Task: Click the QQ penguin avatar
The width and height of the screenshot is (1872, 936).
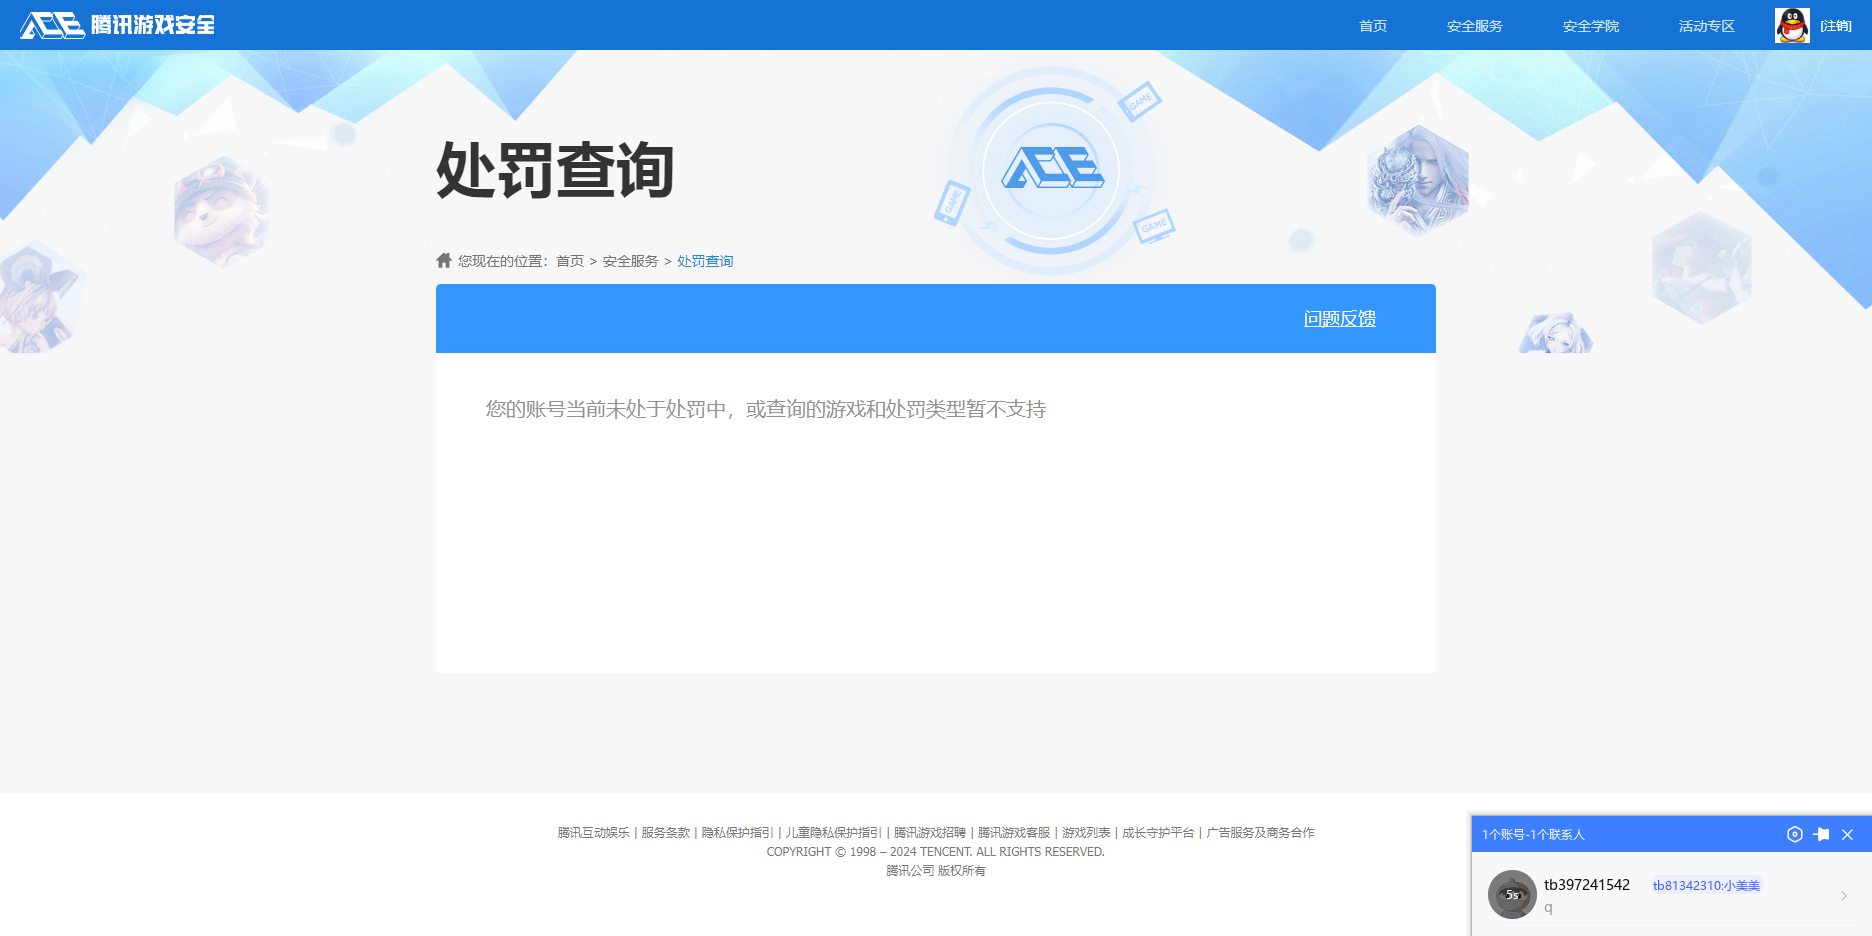Action: (1792, 25)
